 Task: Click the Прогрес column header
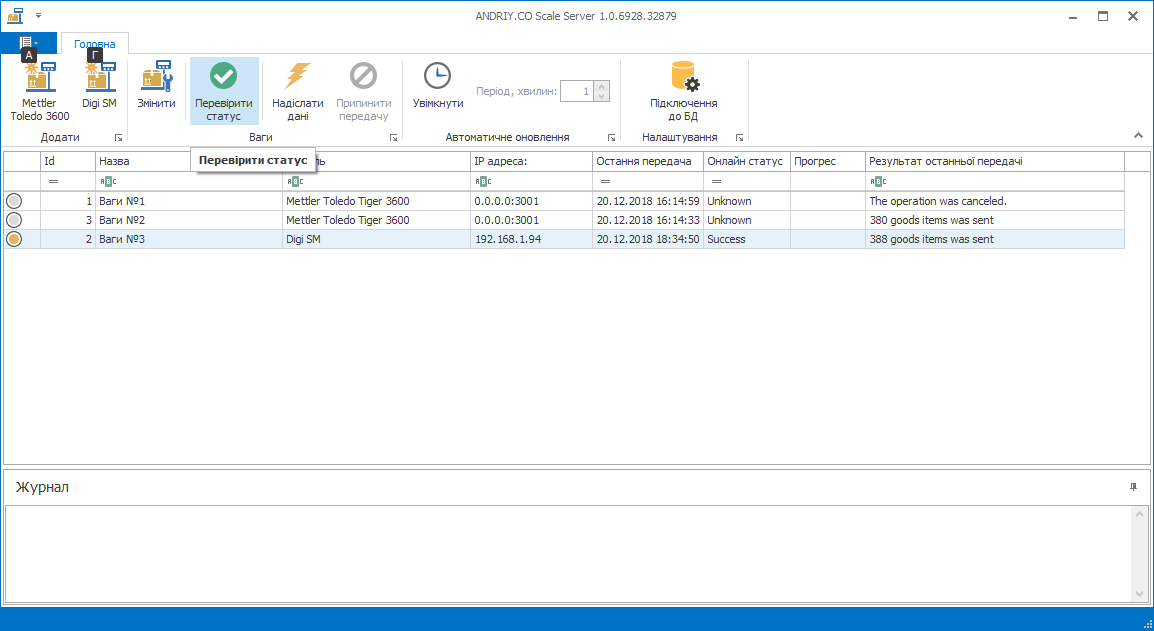(x=828, y=161)
